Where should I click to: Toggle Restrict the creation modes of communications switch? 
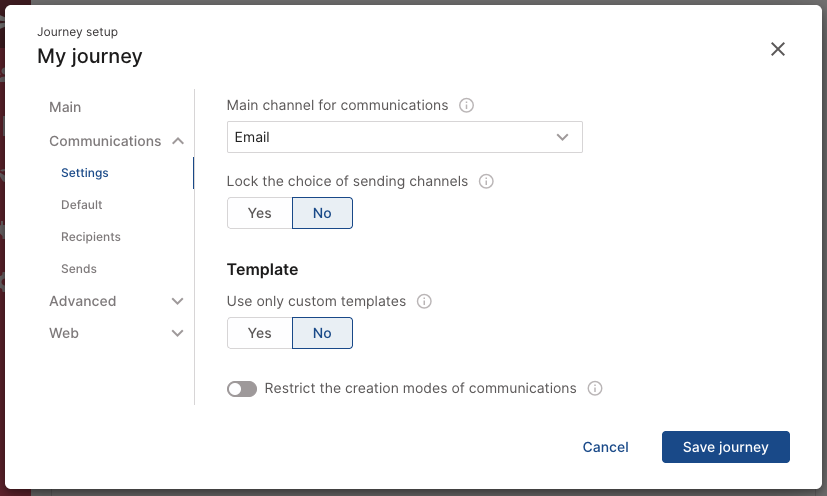tap(242, 389)
